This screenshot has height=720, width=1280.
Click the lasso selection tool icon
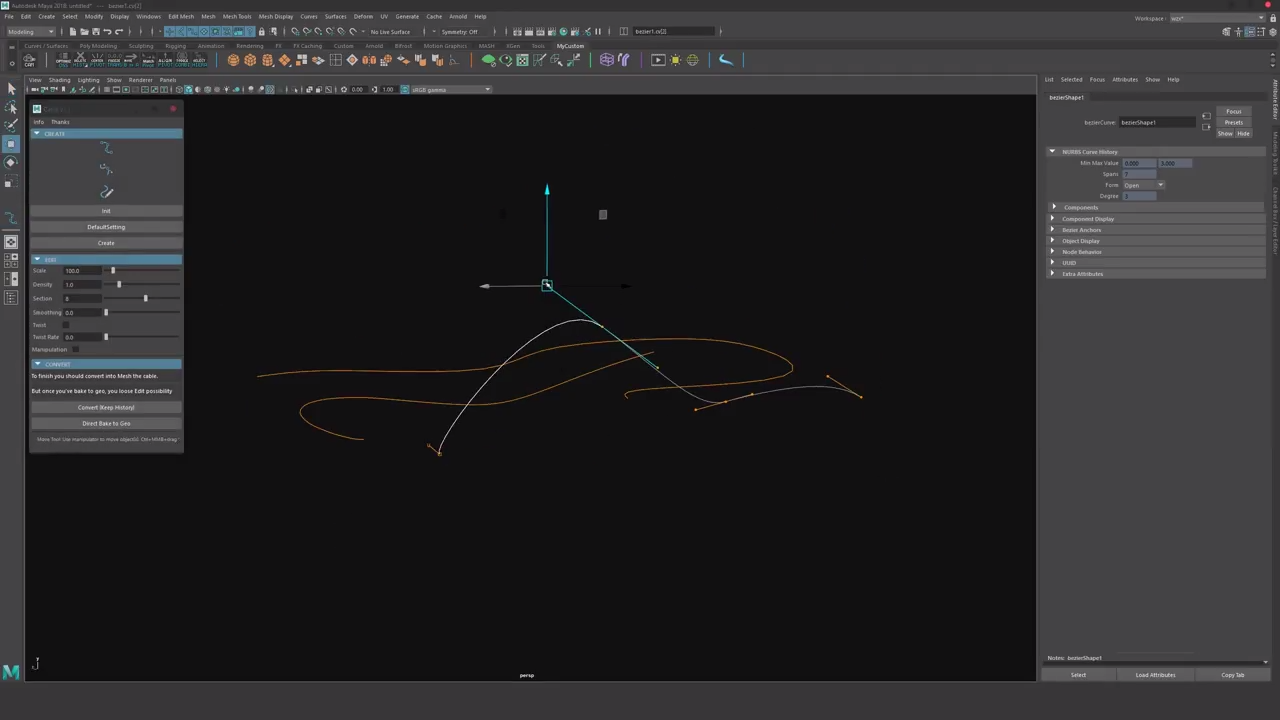(11, 107)
